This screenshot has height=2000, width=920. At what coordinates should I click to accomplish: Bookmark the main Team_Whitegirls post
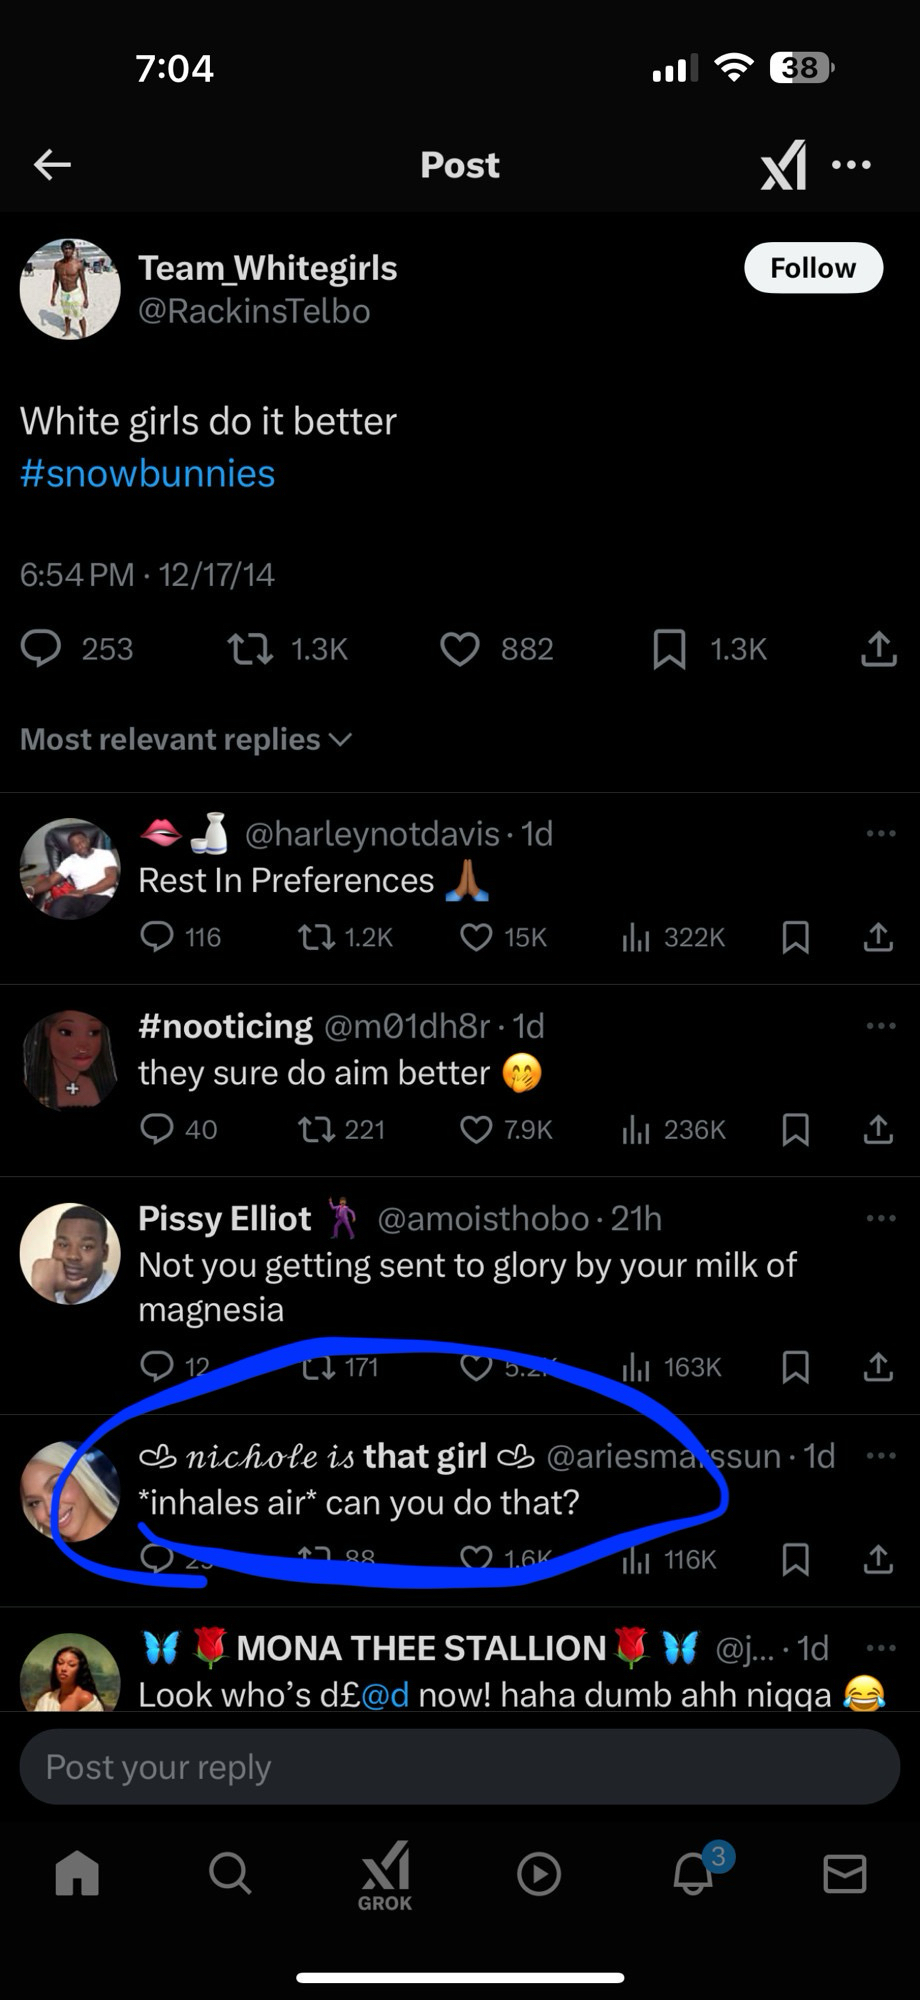tap(669, 650)
